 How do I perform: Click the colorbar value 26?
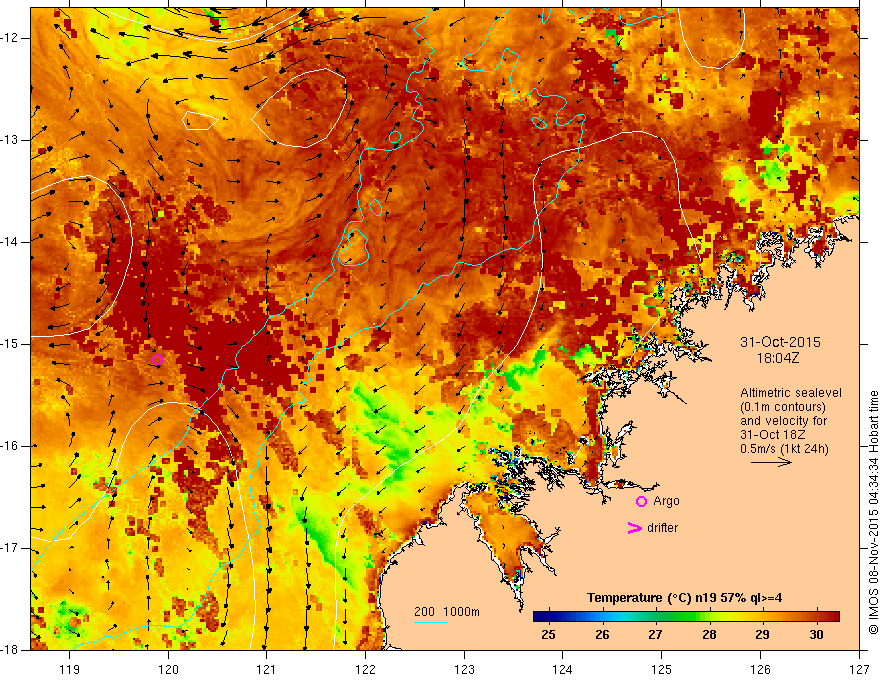tap(602, 635)
